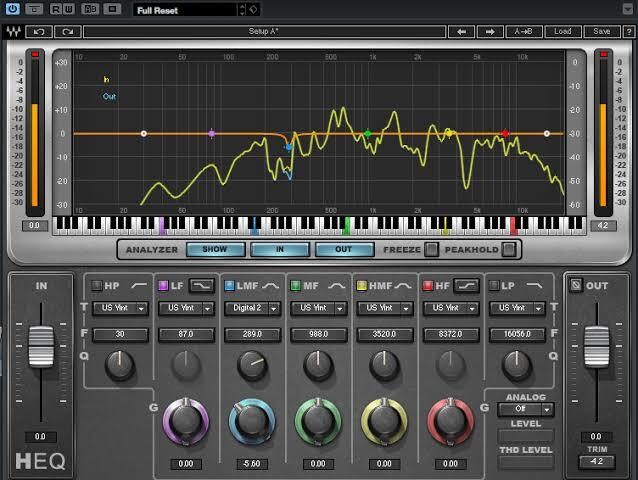This screenshot has height=480, width=638.
Task: Open the LP band type dropdown
Action: pyautogui.click(x=517, y=308)
